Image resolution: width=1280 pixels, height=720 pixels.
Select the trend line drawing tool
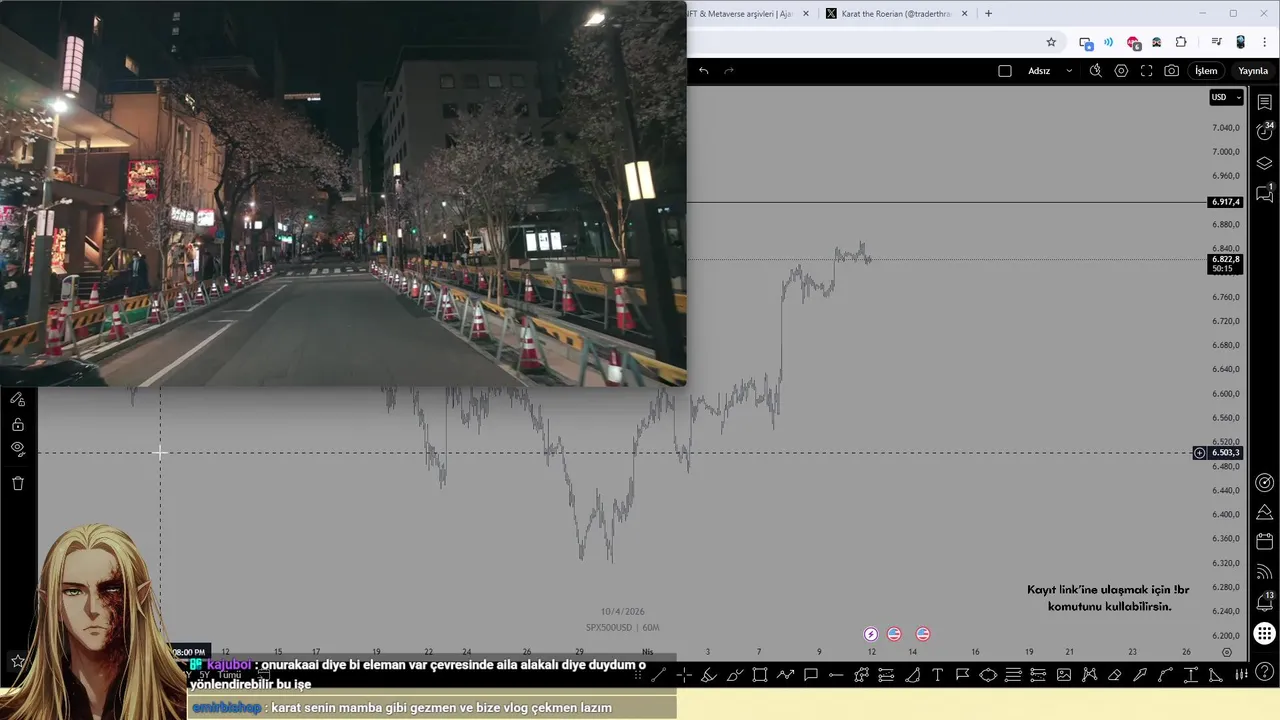tap(658, 675)
